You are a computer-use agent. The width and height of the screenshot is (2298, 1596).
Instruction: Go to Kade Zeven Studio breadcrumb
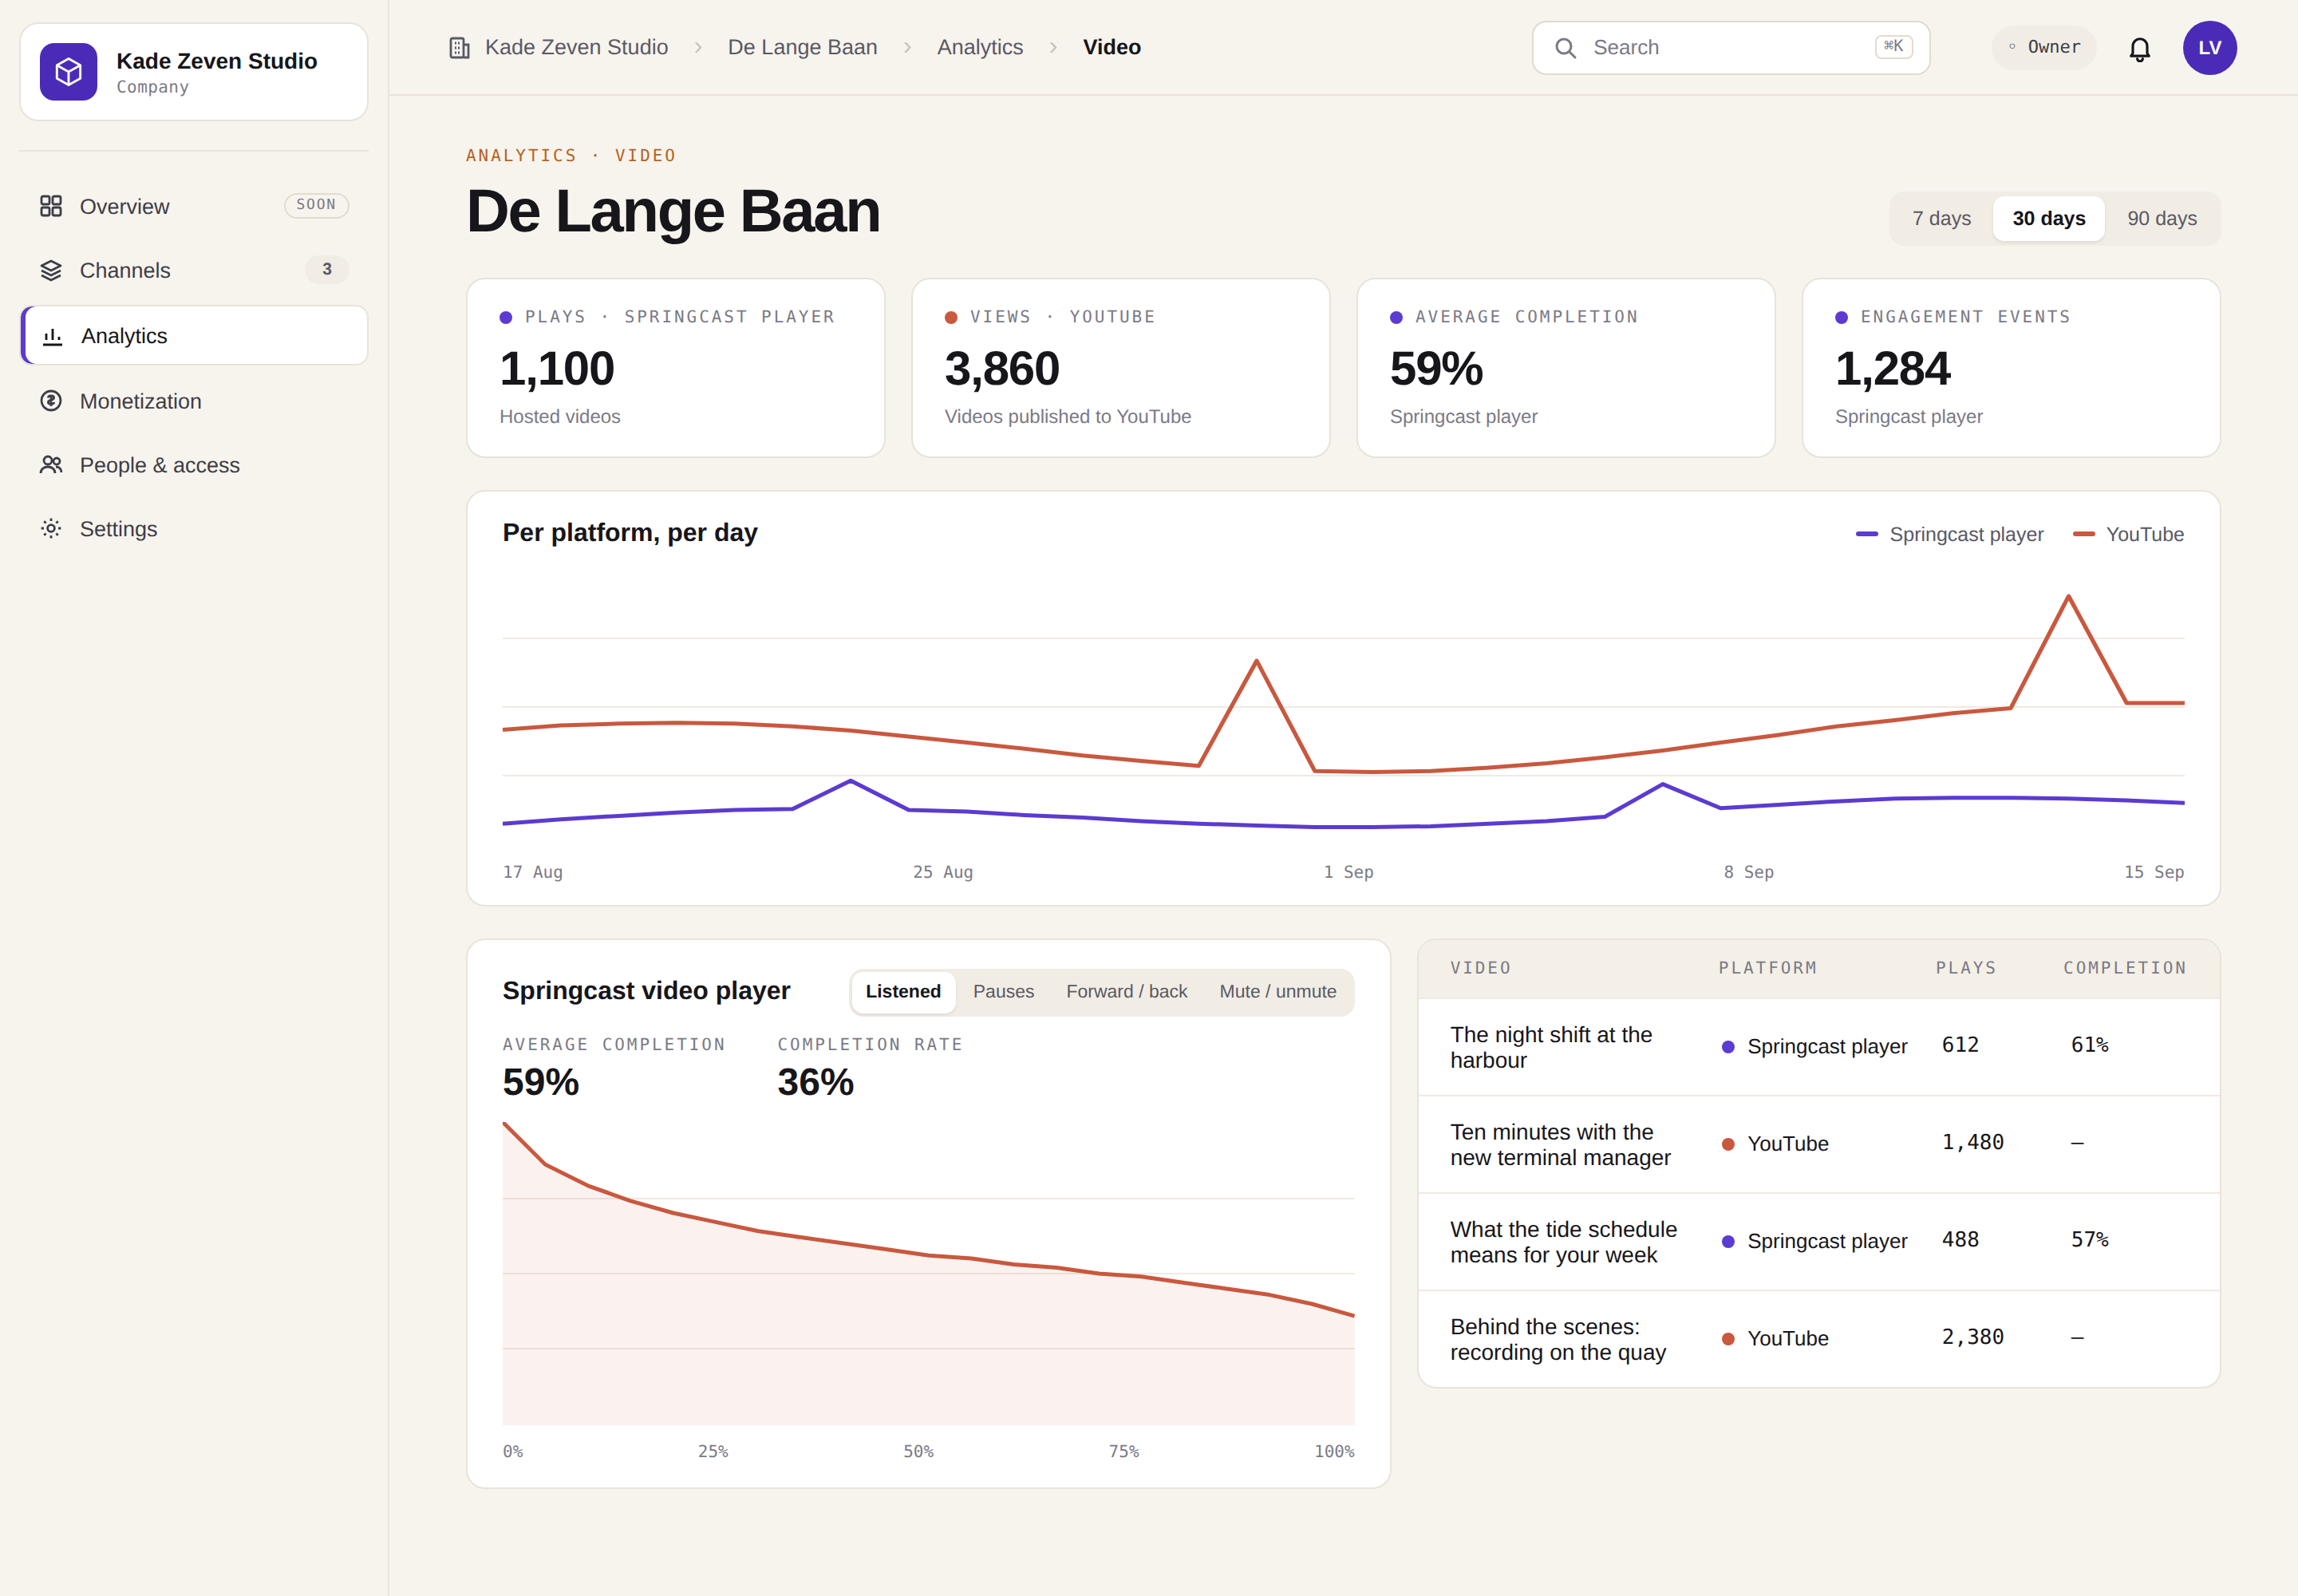tap(576, 47)
